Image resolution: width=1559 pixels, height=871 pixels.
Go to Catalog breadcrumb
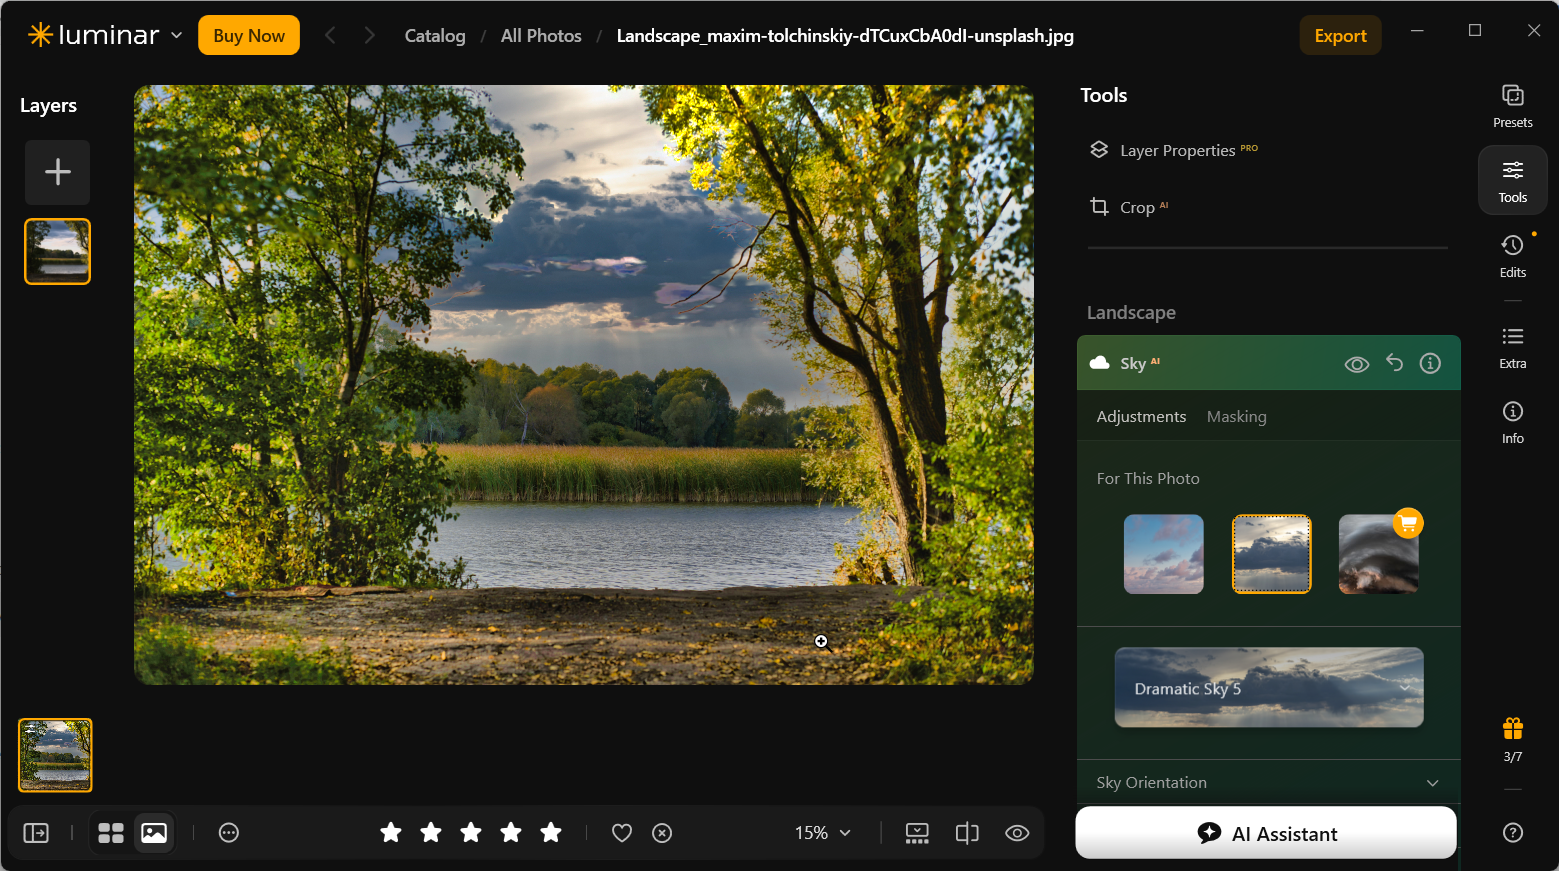click(x=435, y=36)
